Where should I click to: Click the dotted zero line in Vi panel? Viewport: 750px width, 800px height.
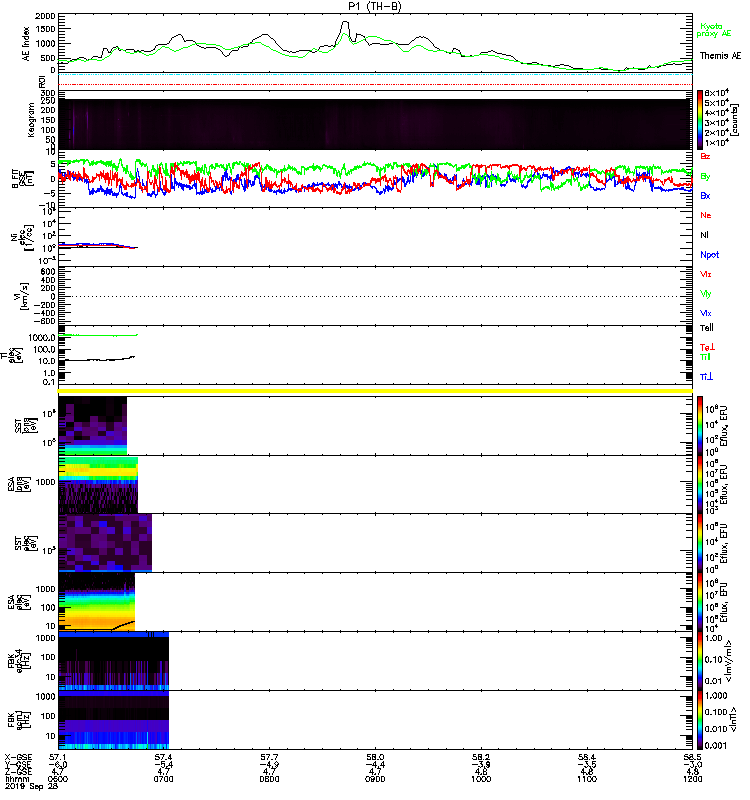[375, 296]
